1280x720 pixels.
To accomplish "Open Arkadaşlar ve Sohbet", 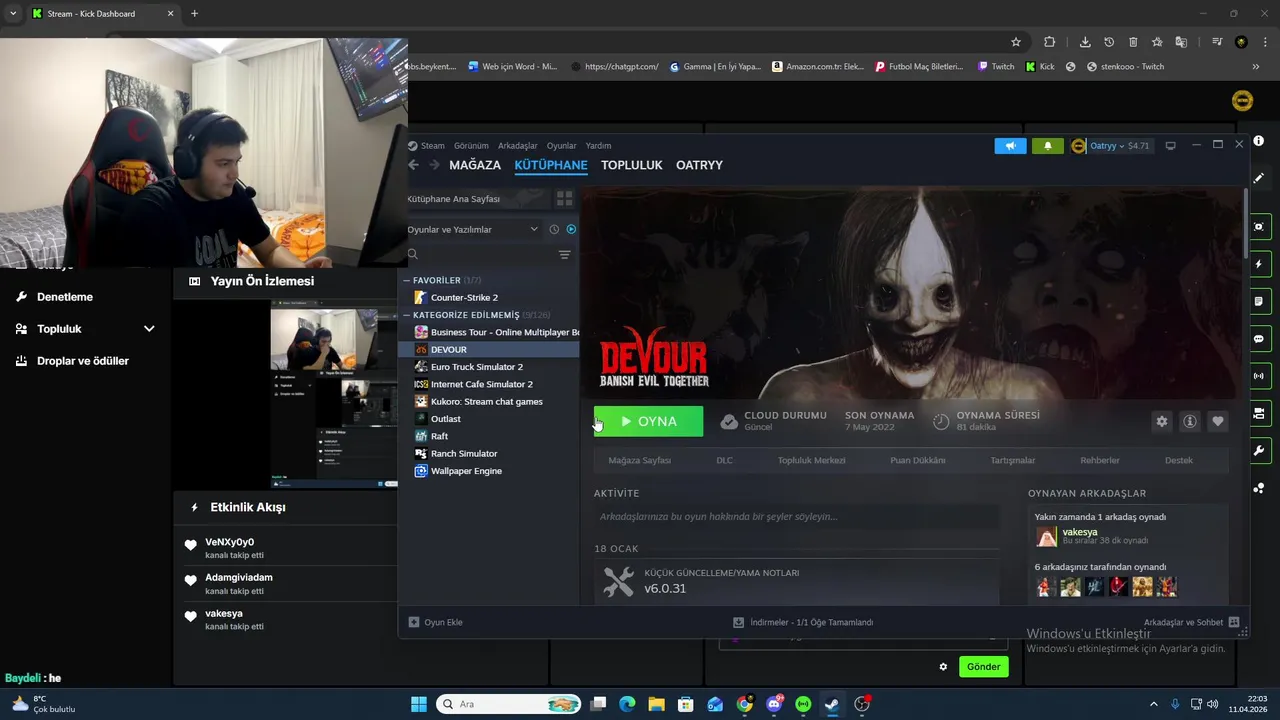I will click(x=1191, y=622).
